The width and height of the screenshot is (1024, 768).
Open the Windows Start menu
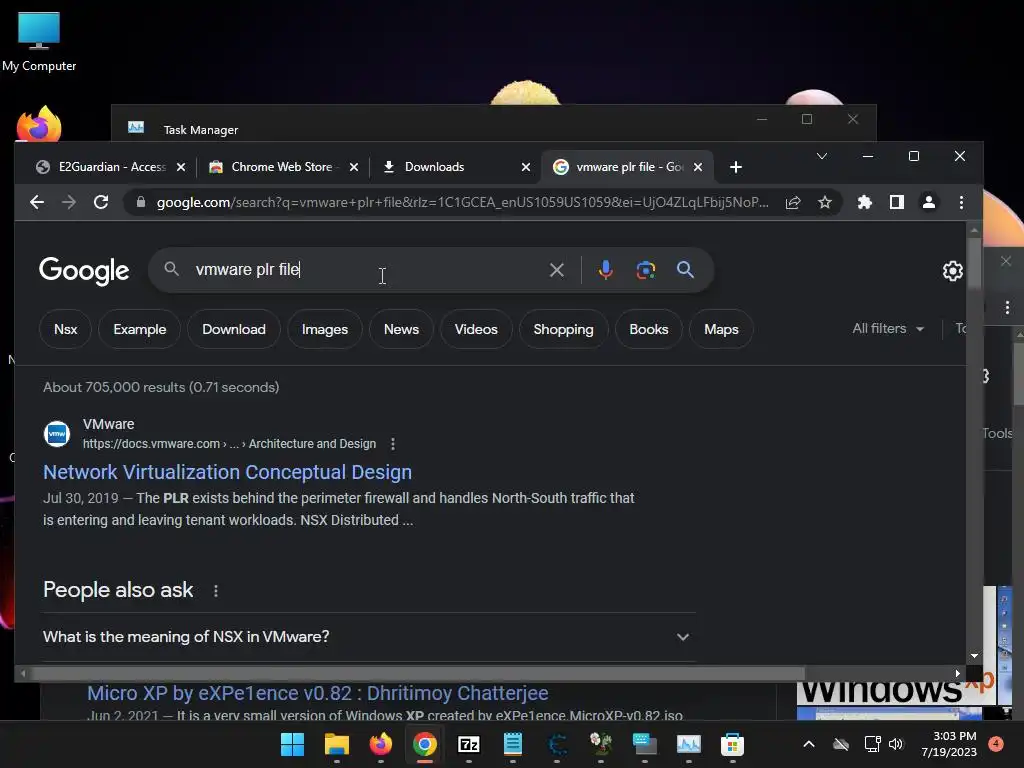[293, 744]
